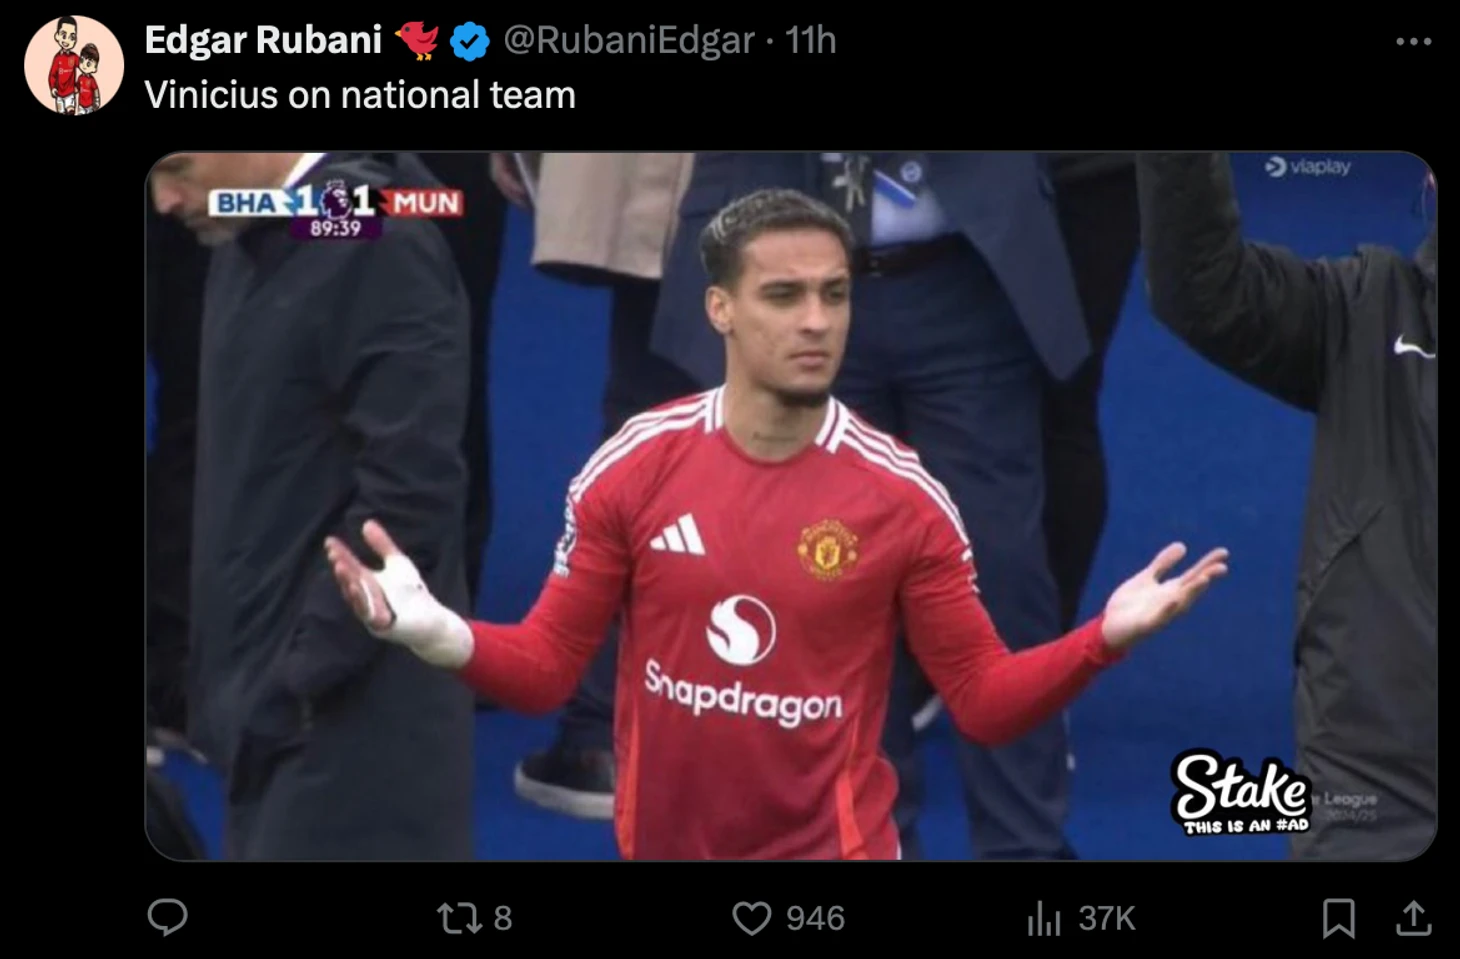The width and height of the screenshot is (1460, 959).
Task: Click the blue verified badge
Action: [469, 41]
